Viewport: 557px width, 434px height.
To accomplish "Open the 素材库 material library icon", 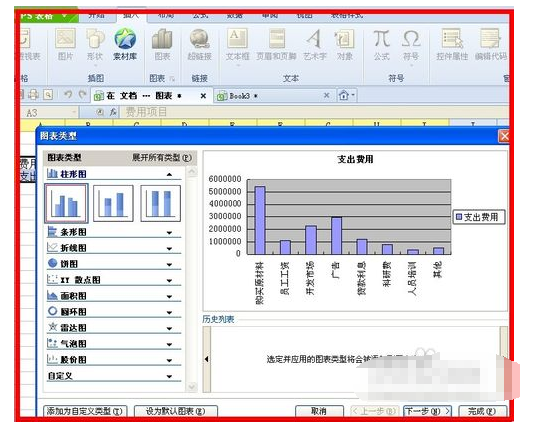I will coord(125,44).
